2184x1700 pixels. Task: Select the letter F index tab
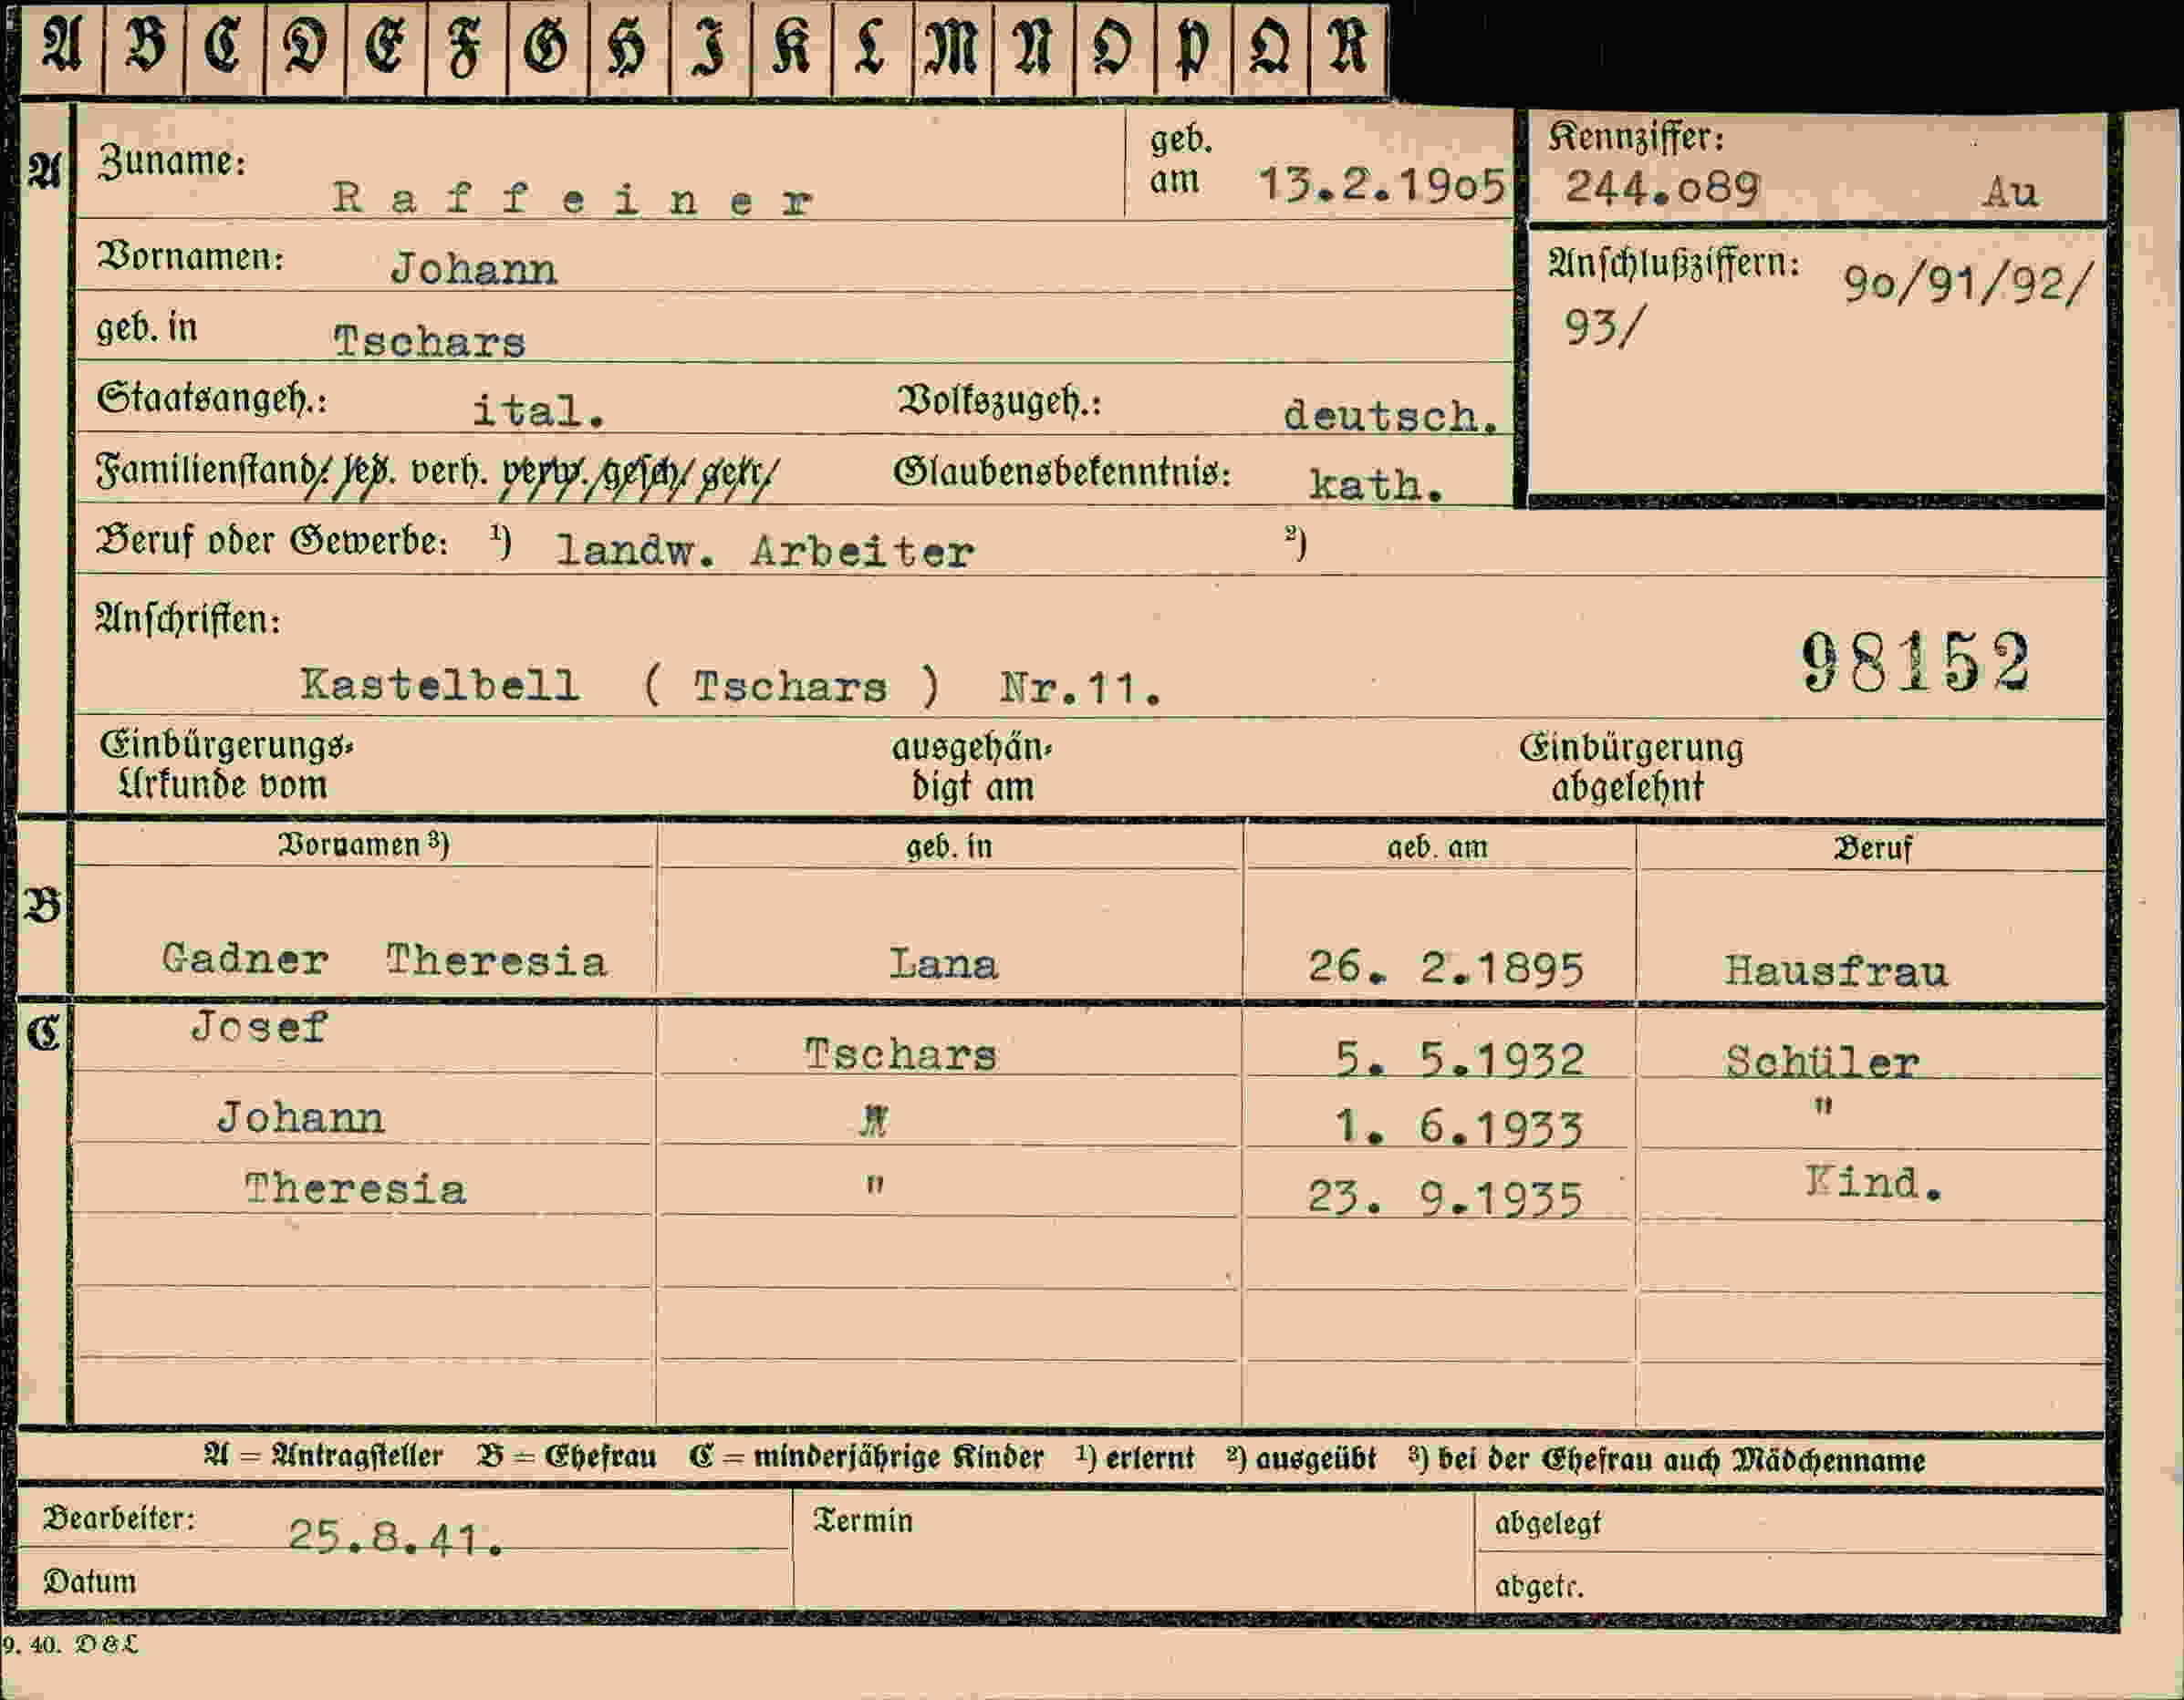[x=467, y=50]
